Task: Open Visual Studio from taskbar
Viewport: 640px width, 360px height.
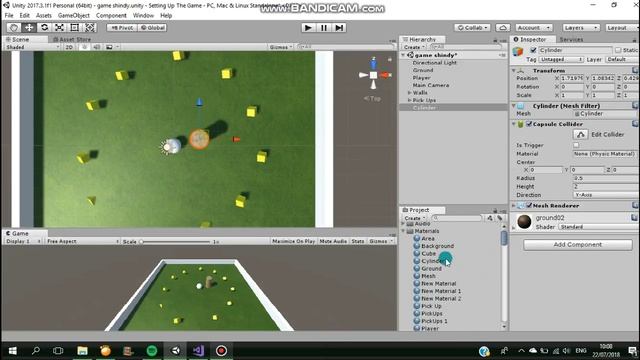Action: (198, 351)
